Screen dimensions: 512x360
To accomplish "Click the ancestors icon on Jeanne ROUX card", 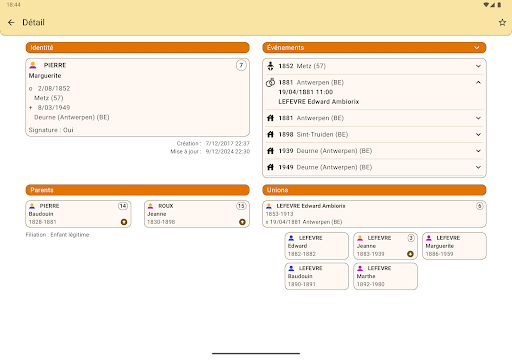I will pyautogui.click(x=242, y=222).
